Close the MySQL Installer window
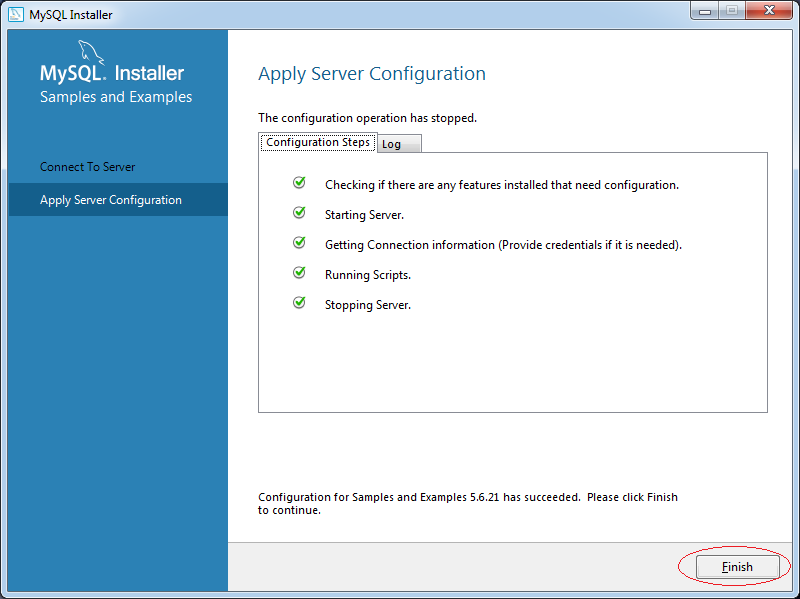Viewport: 800px width, 599px height. pos(769,11)
